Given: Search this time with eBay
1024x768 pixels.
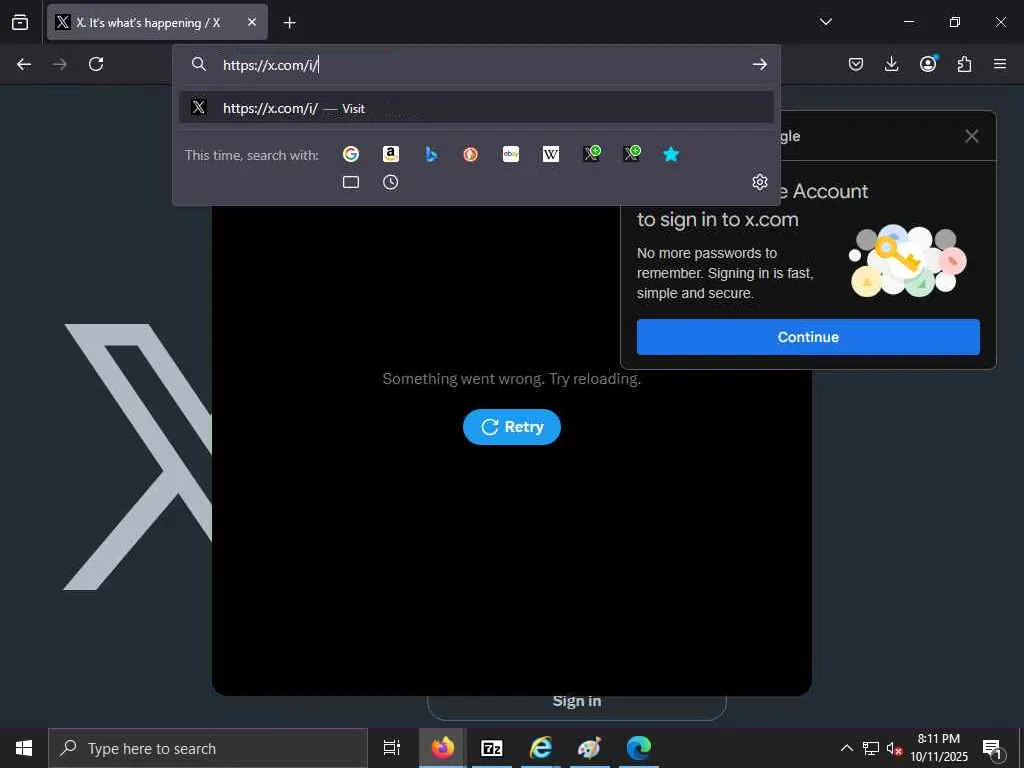Looking at the screenshot, I should 511,154.
